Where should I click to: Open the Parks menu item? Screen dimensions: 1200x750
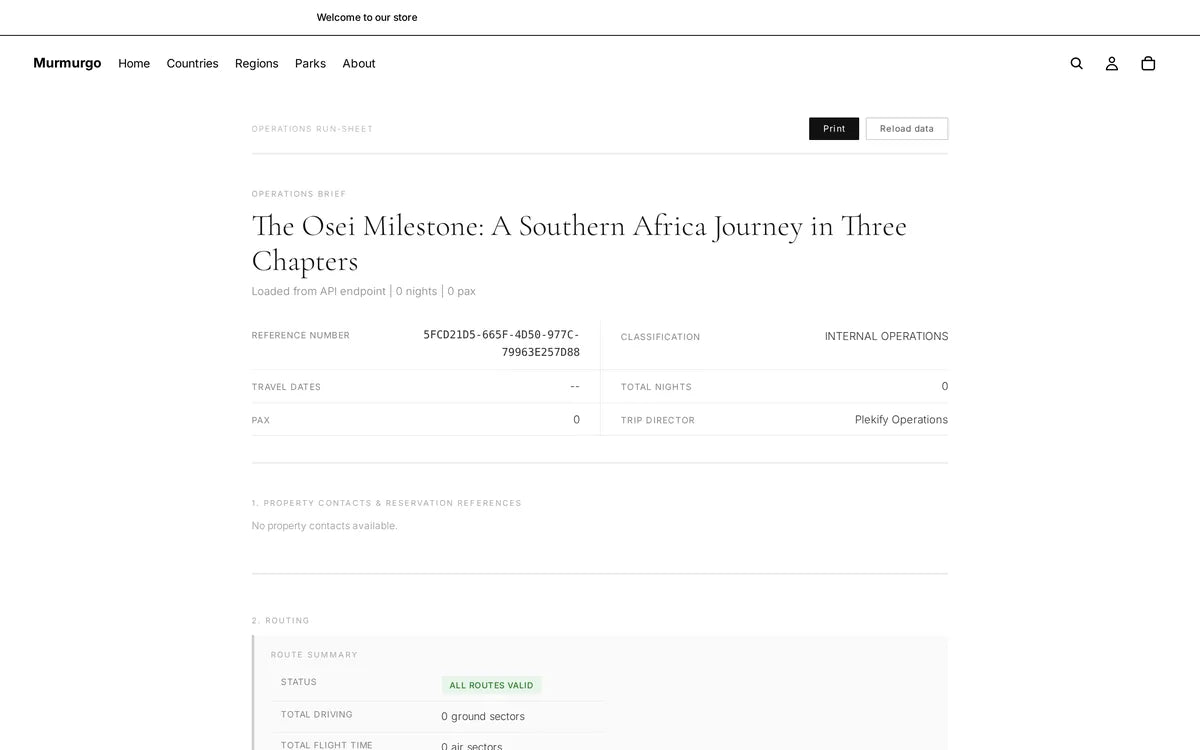point(310,63)
